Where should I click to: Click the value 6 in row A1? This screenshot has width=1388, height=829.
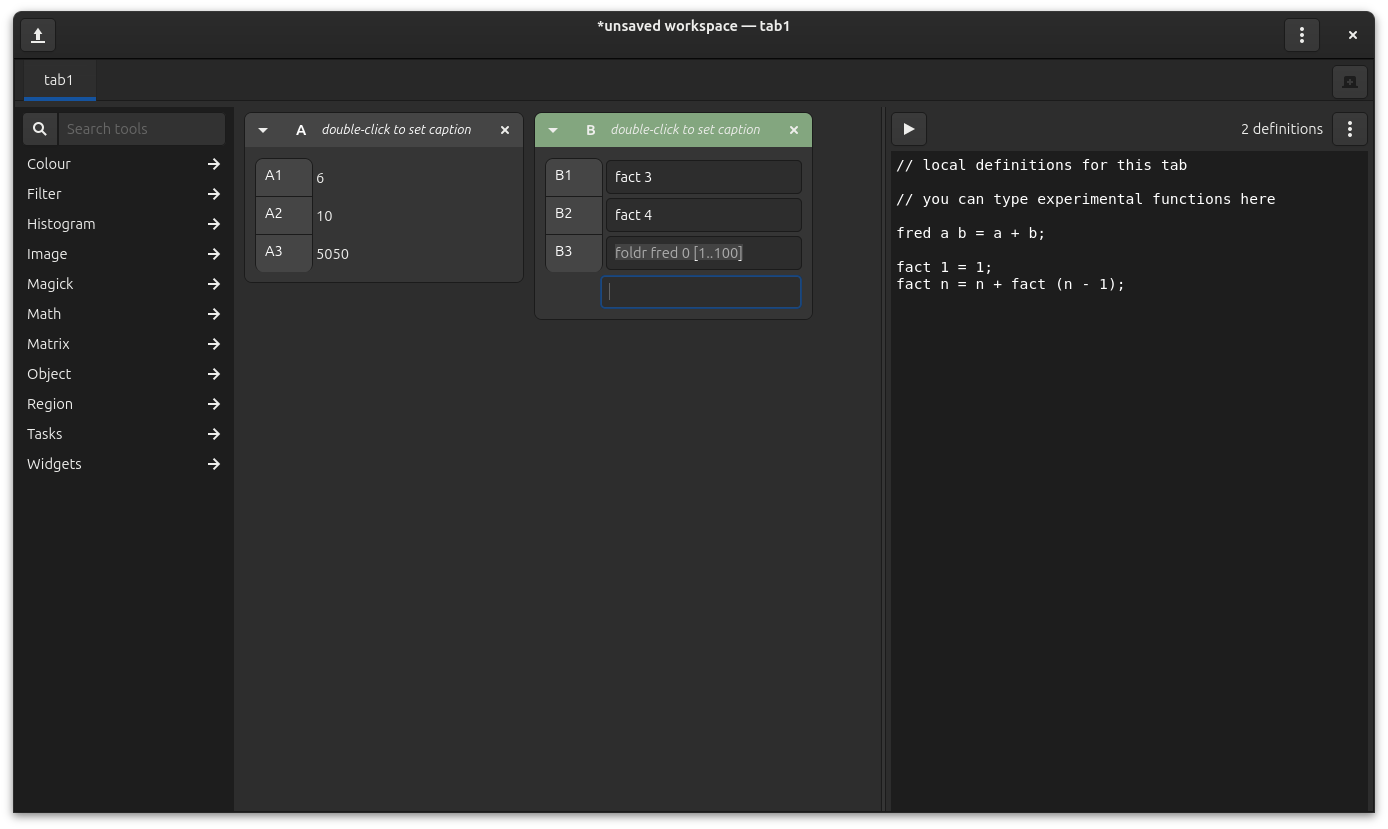click(x=320, y=178)
